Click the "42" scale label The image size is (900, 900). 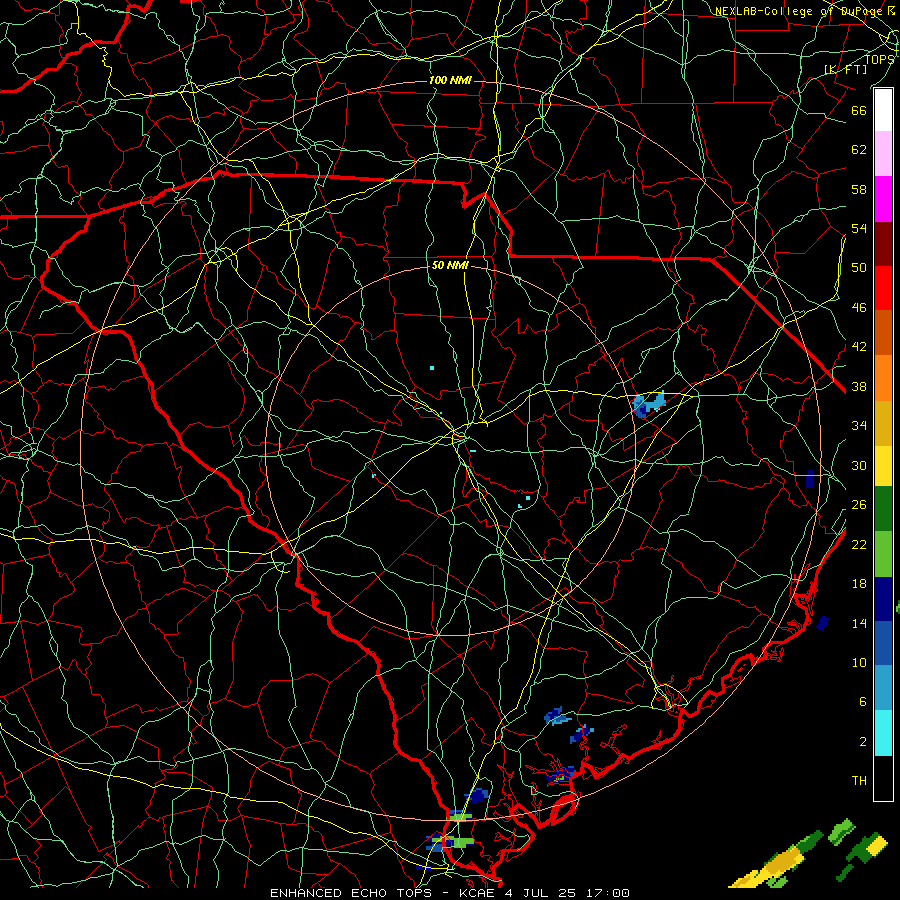859,347
